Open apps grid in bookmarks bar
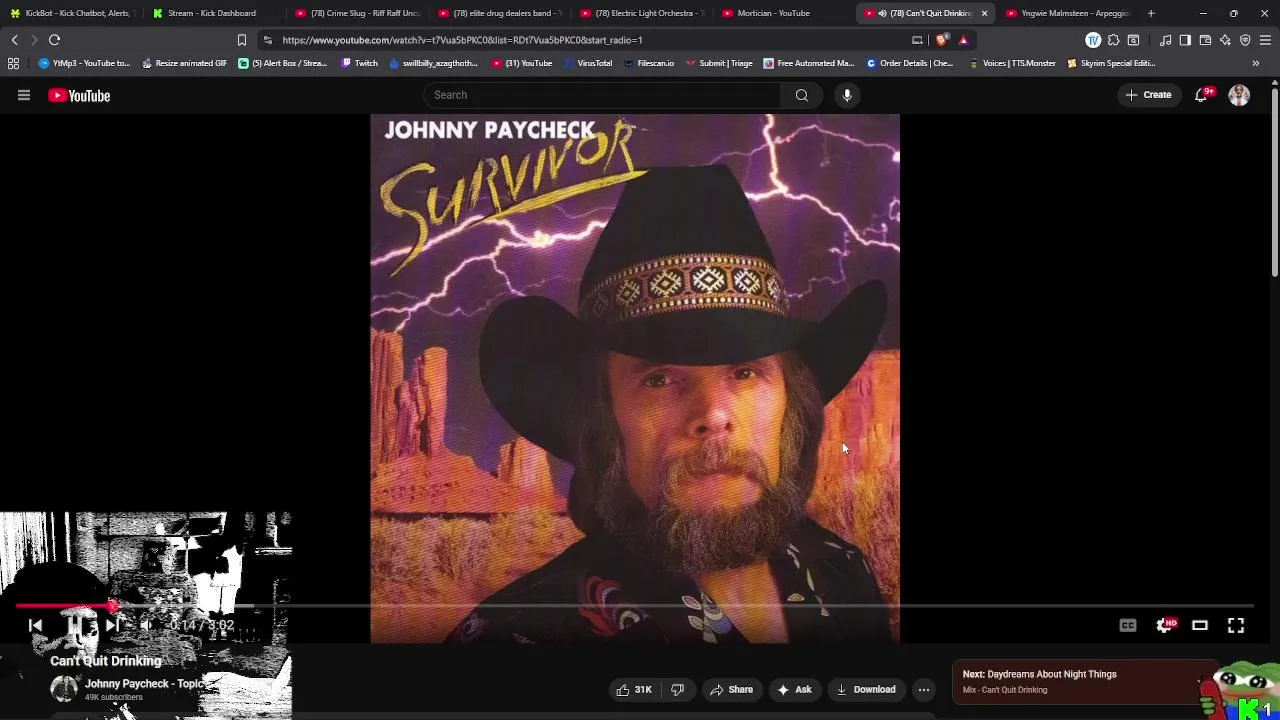This screenshot has height=720, width=1280. 13,63
